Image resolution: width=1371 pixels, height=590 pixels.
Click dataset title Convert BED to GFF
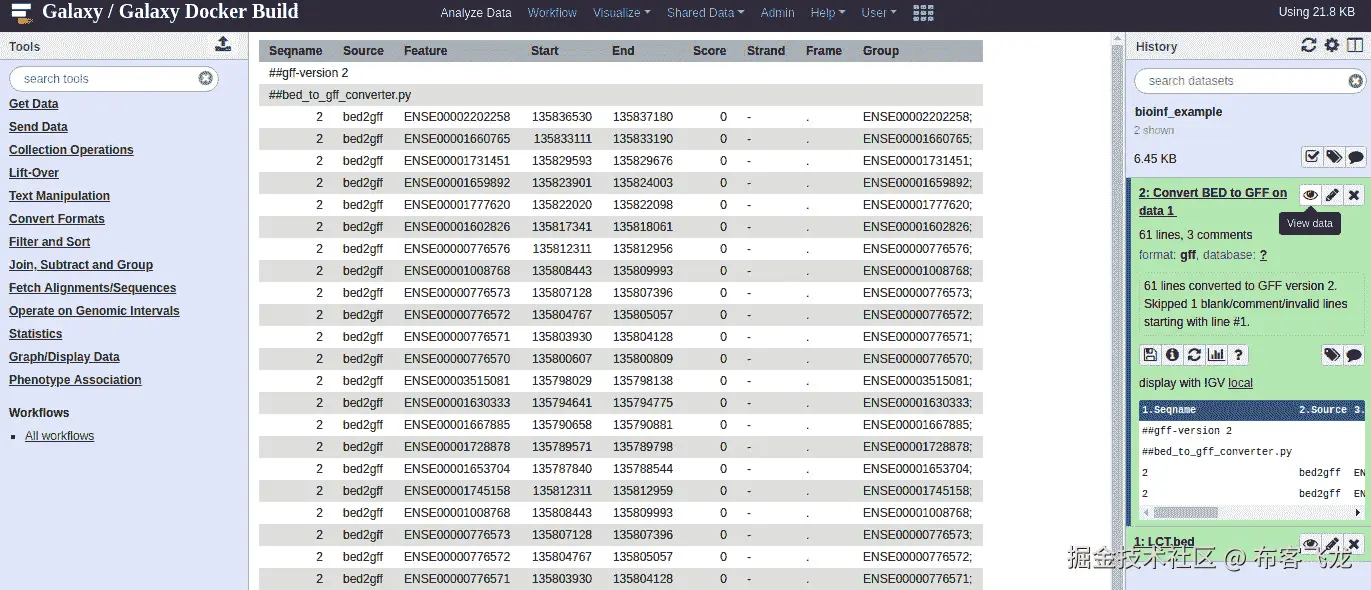1213,202
